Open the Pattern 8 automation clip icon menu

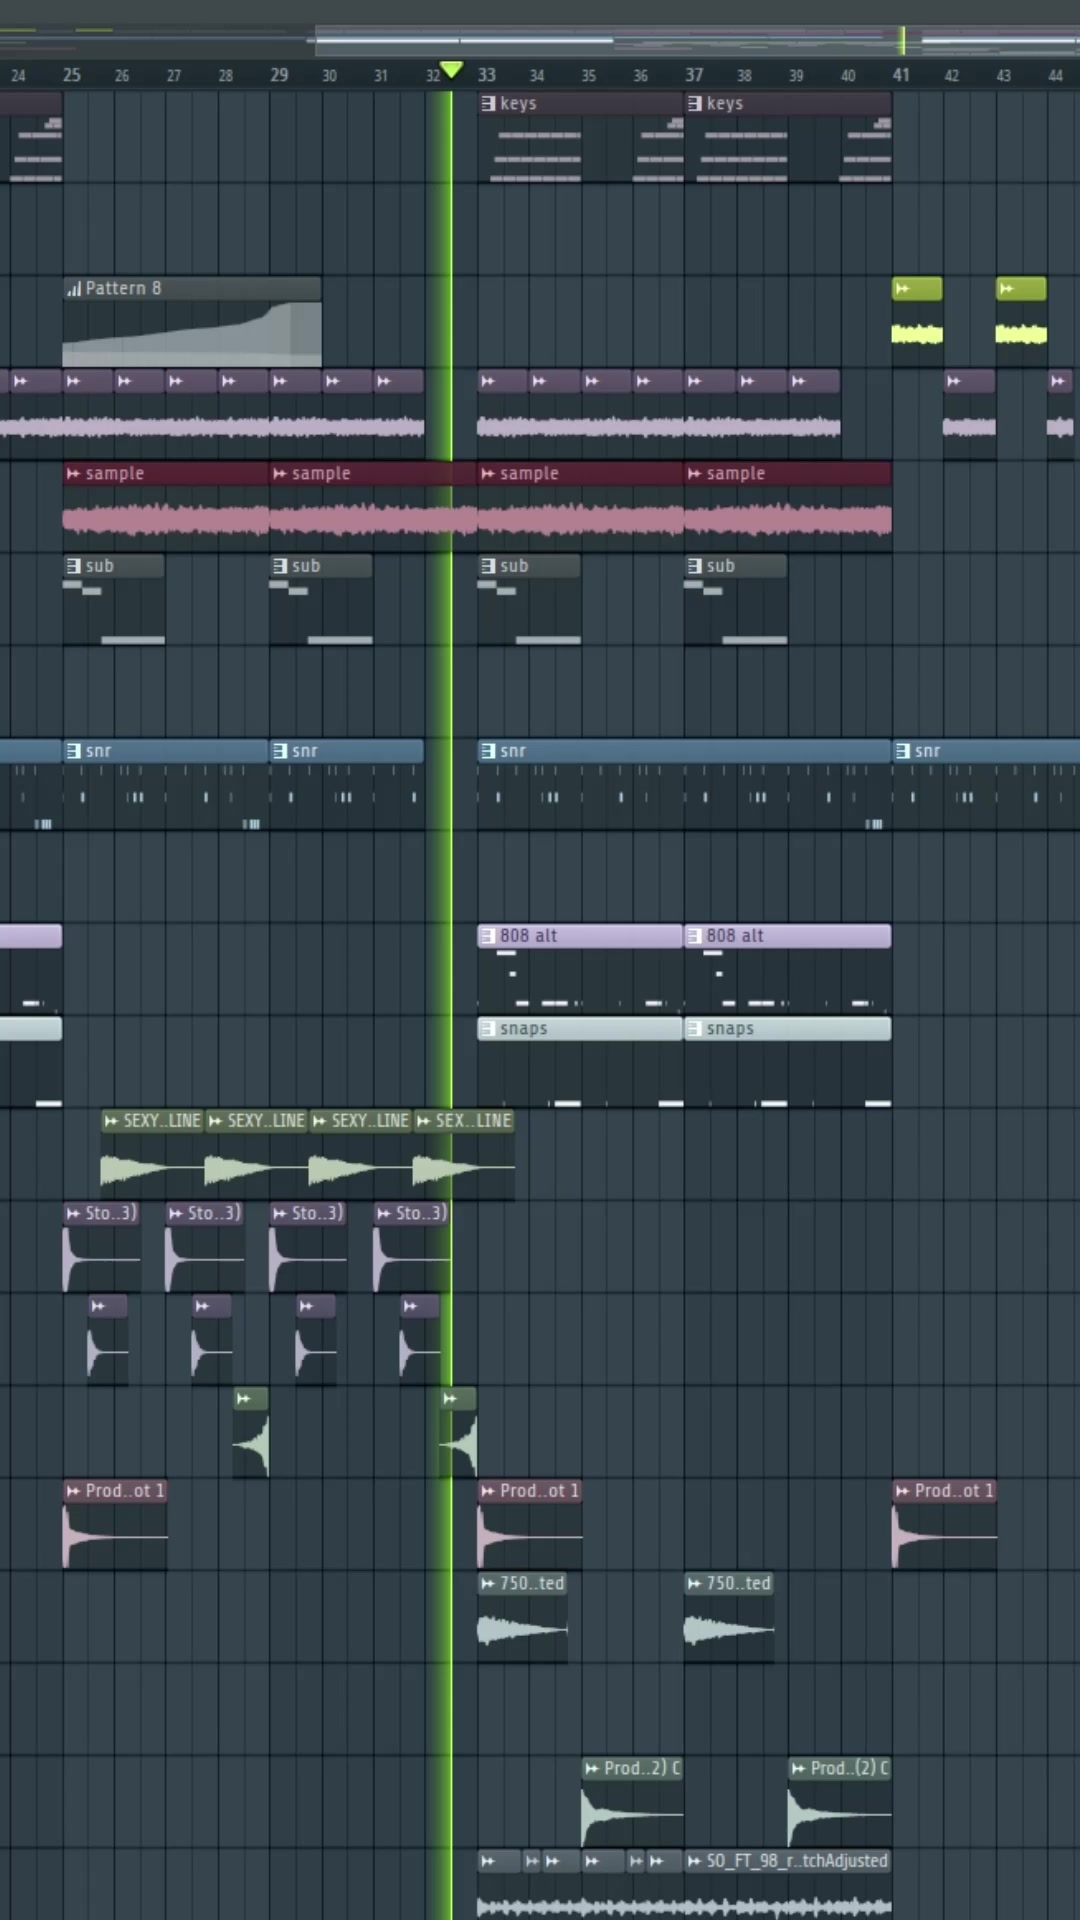(x=73, y=289)
